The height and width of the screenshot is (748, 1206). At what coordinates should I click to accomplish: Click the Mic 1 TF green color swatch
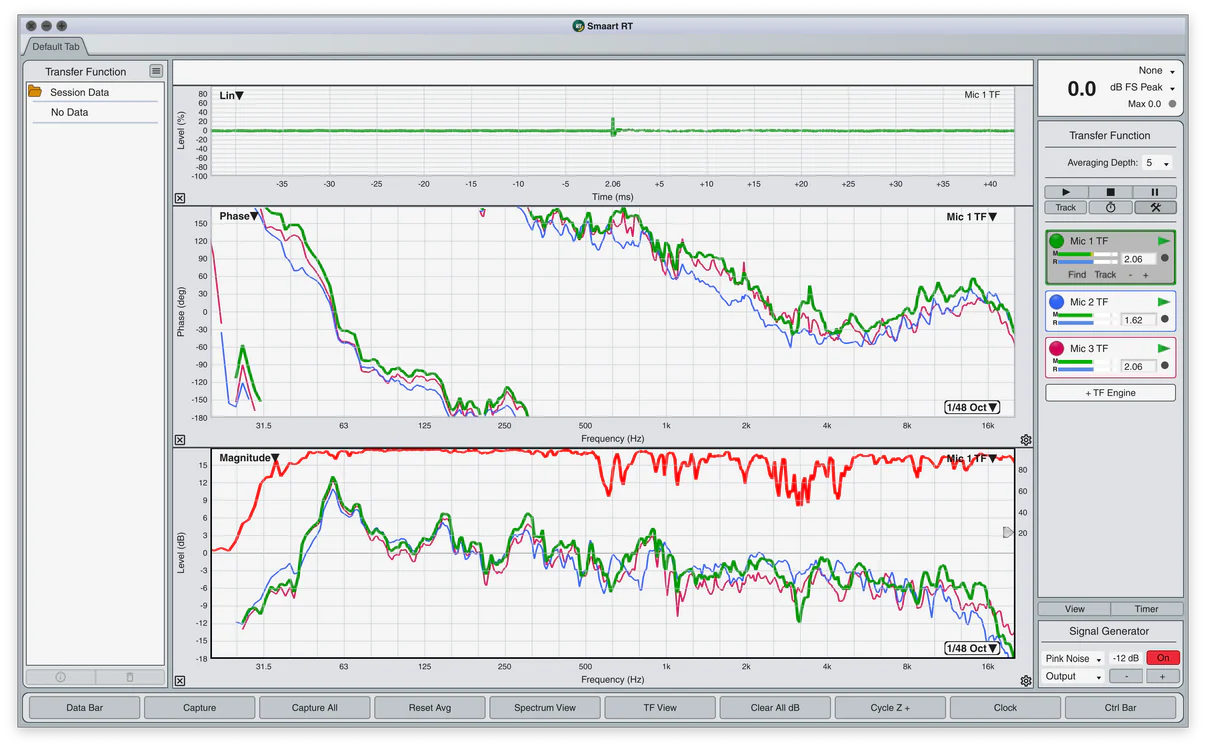tap(1057, 241)
